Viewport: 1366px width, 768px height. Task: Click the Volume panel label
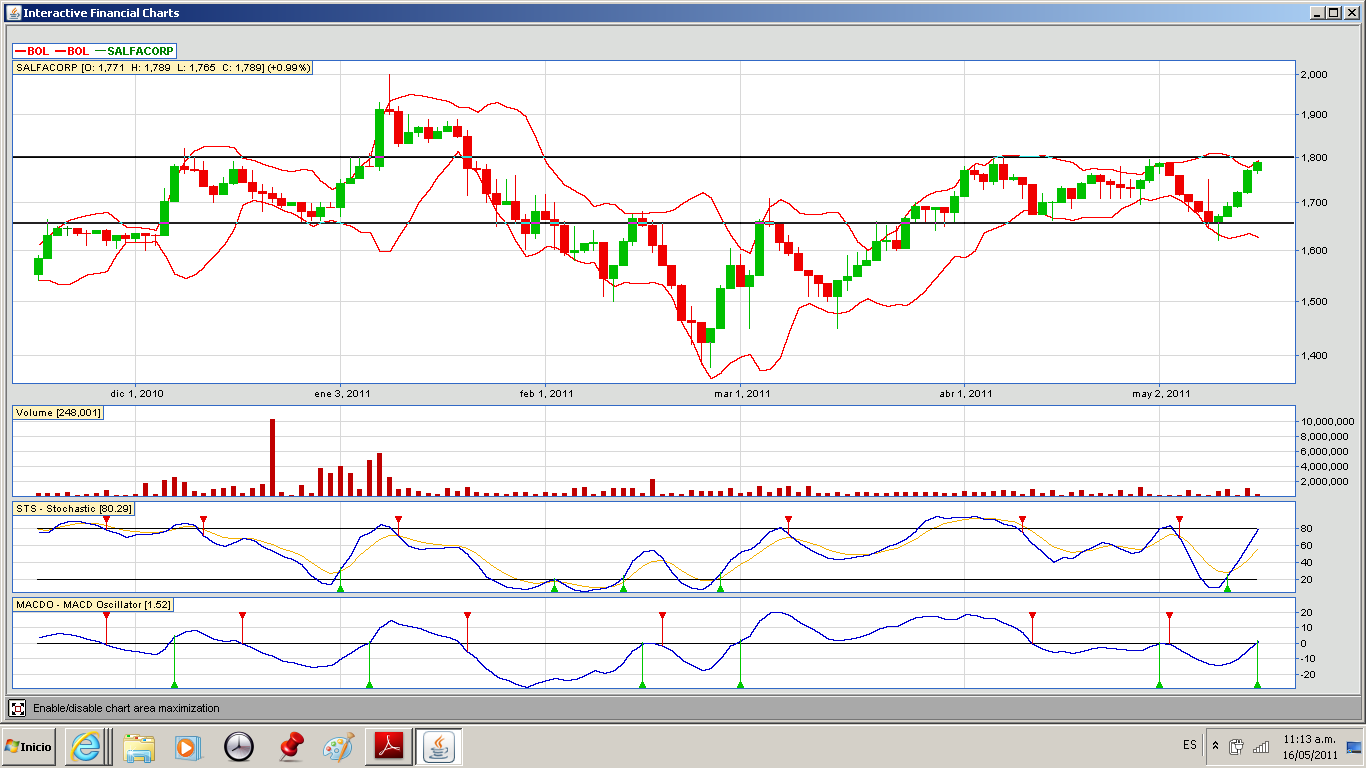pyautogui.click(x=58, y=413)
